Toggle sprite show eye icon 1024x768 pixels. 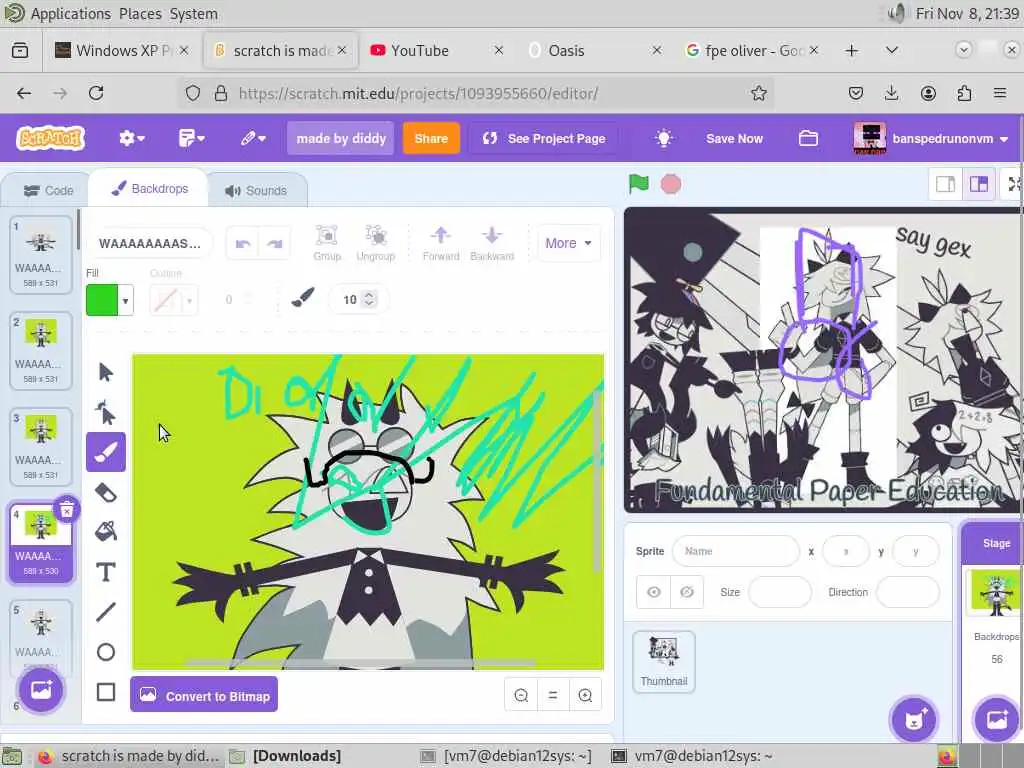click(654, 592)
